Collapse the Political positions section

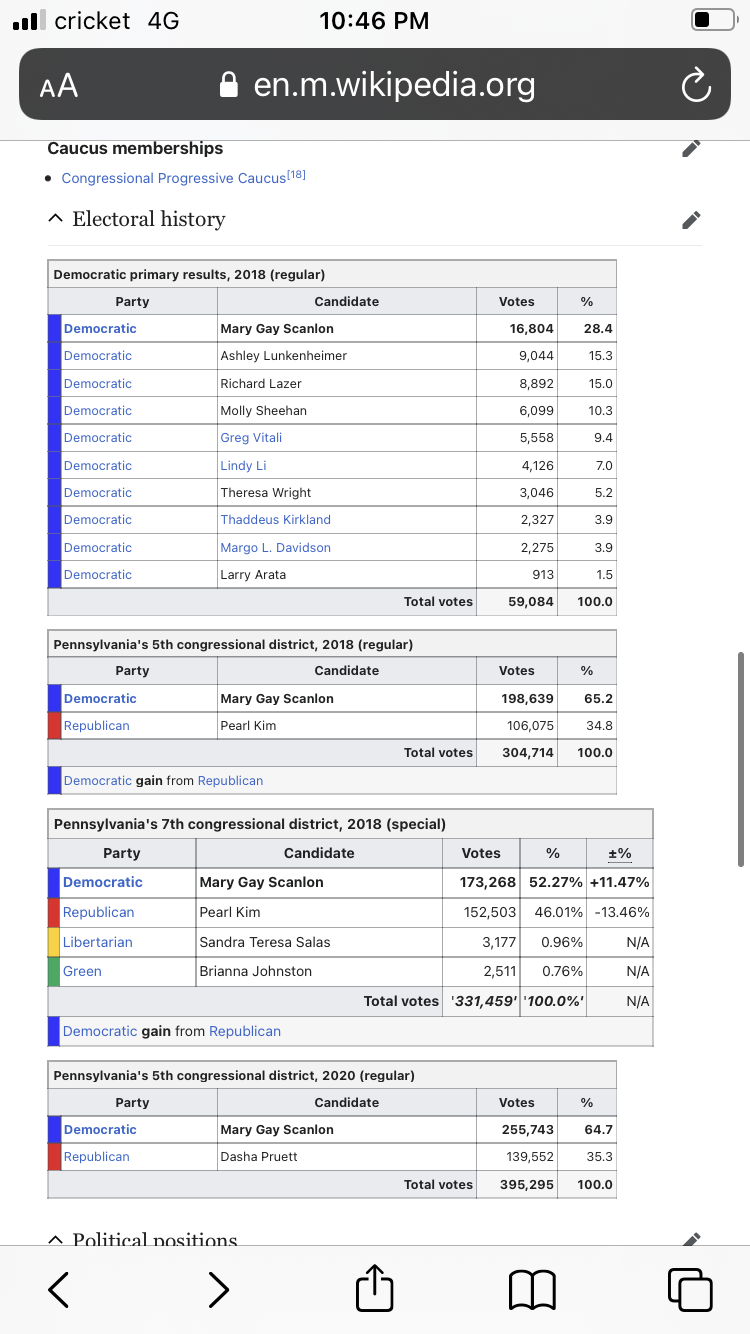(56, 1240)
